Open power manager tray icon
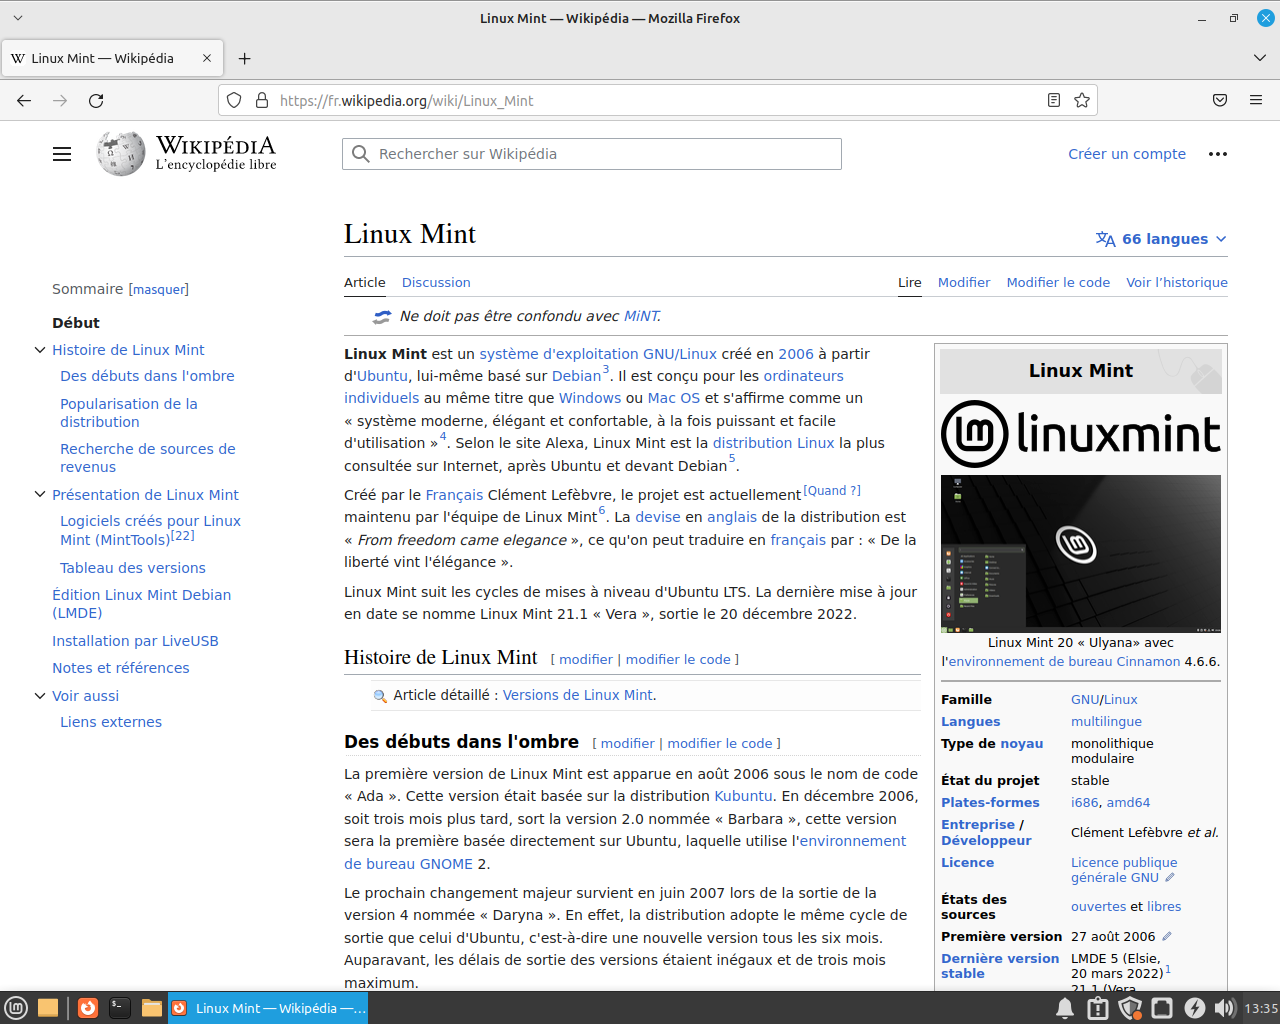Screen dimensions: 1280x1024 coord(1194,1008)
